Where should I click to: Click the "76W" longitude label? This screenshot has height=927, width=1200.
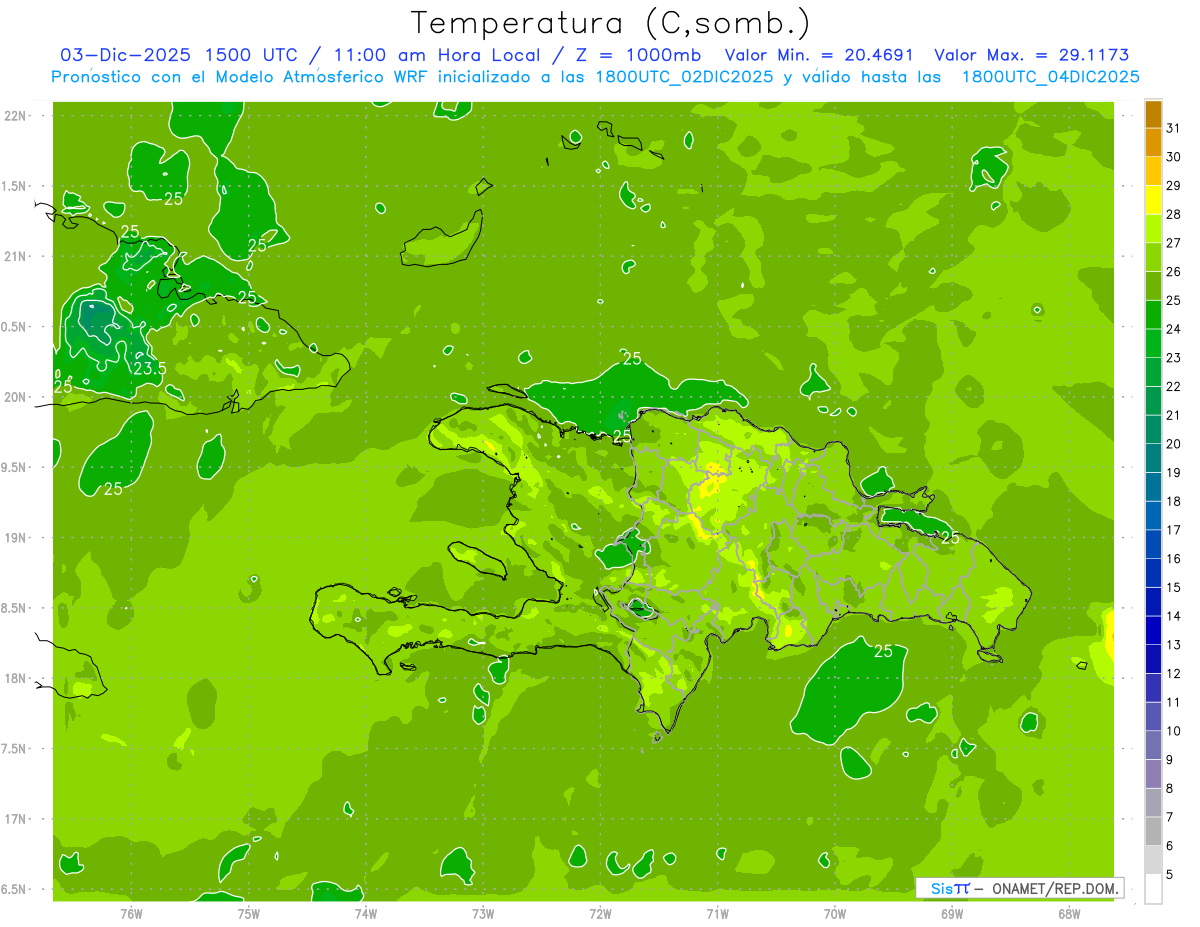131,913
